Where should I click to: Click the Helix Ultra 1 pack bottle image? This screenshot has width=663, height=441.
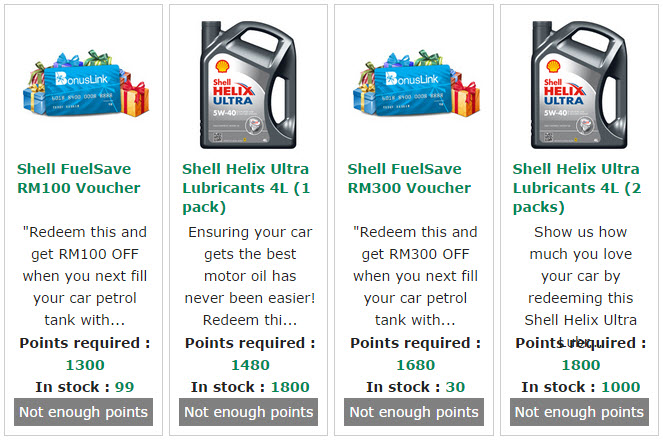pyautogui.click(x=249, y=83)
